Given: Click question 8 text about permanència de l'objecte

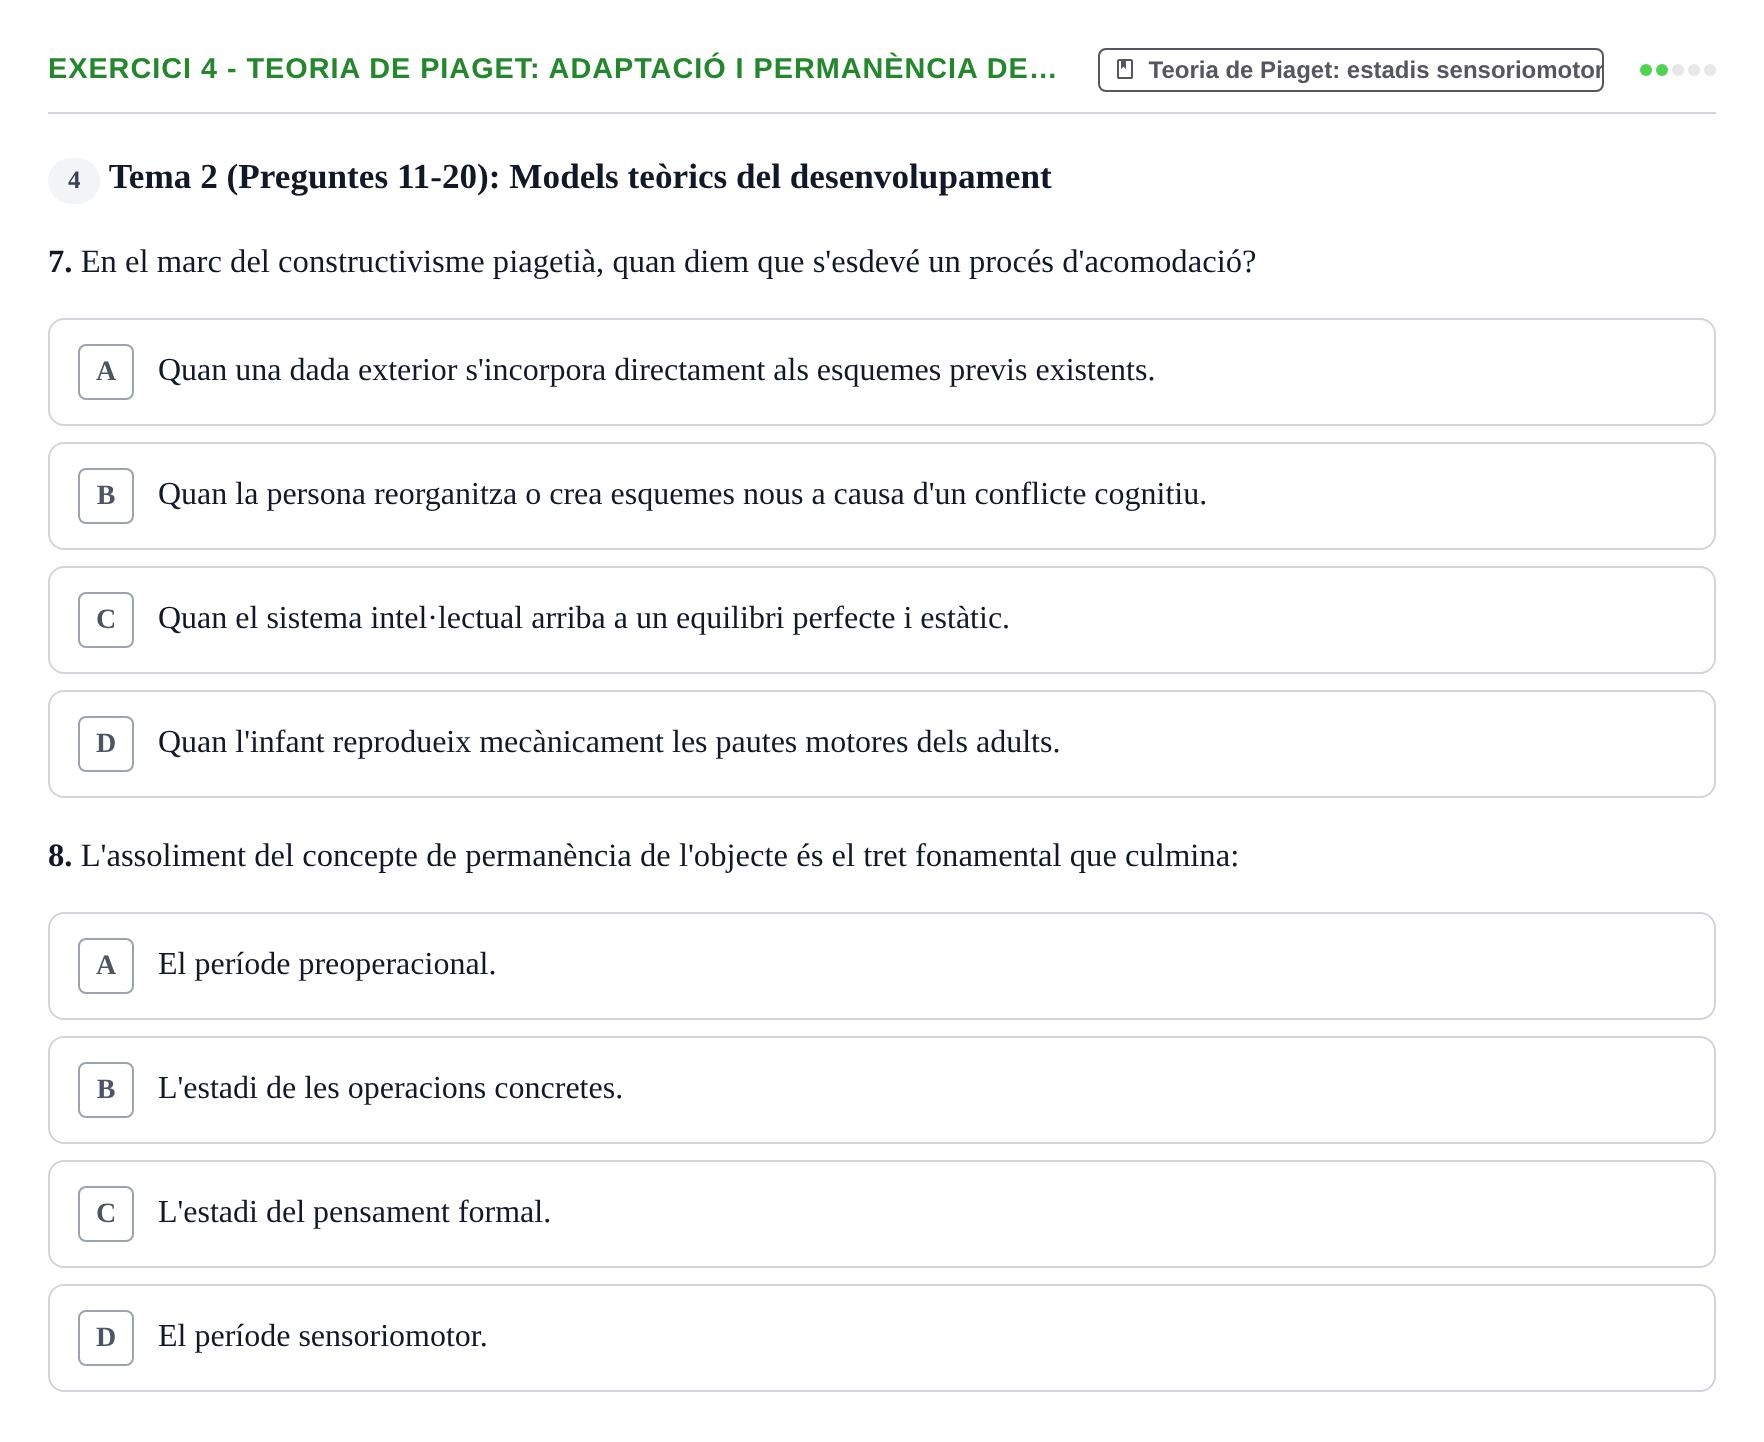Looking at the screenshot, I should (x=643, y=856).
